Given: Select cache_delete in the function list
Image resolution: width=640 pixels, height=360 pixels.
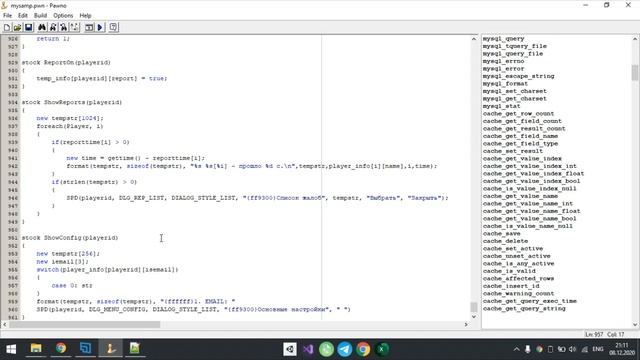Looking at the screenshot, I should (505, 241).
